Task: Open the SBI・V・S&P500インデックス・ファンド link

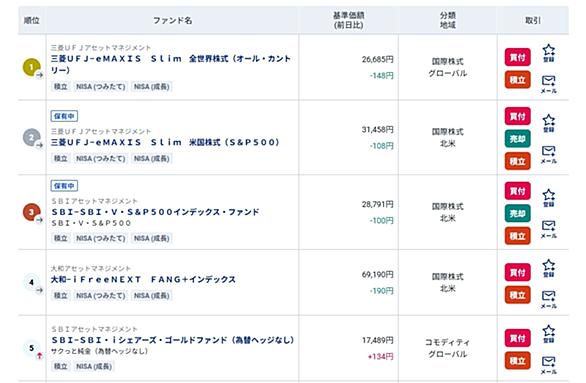Action: click(x=155, y=212)
